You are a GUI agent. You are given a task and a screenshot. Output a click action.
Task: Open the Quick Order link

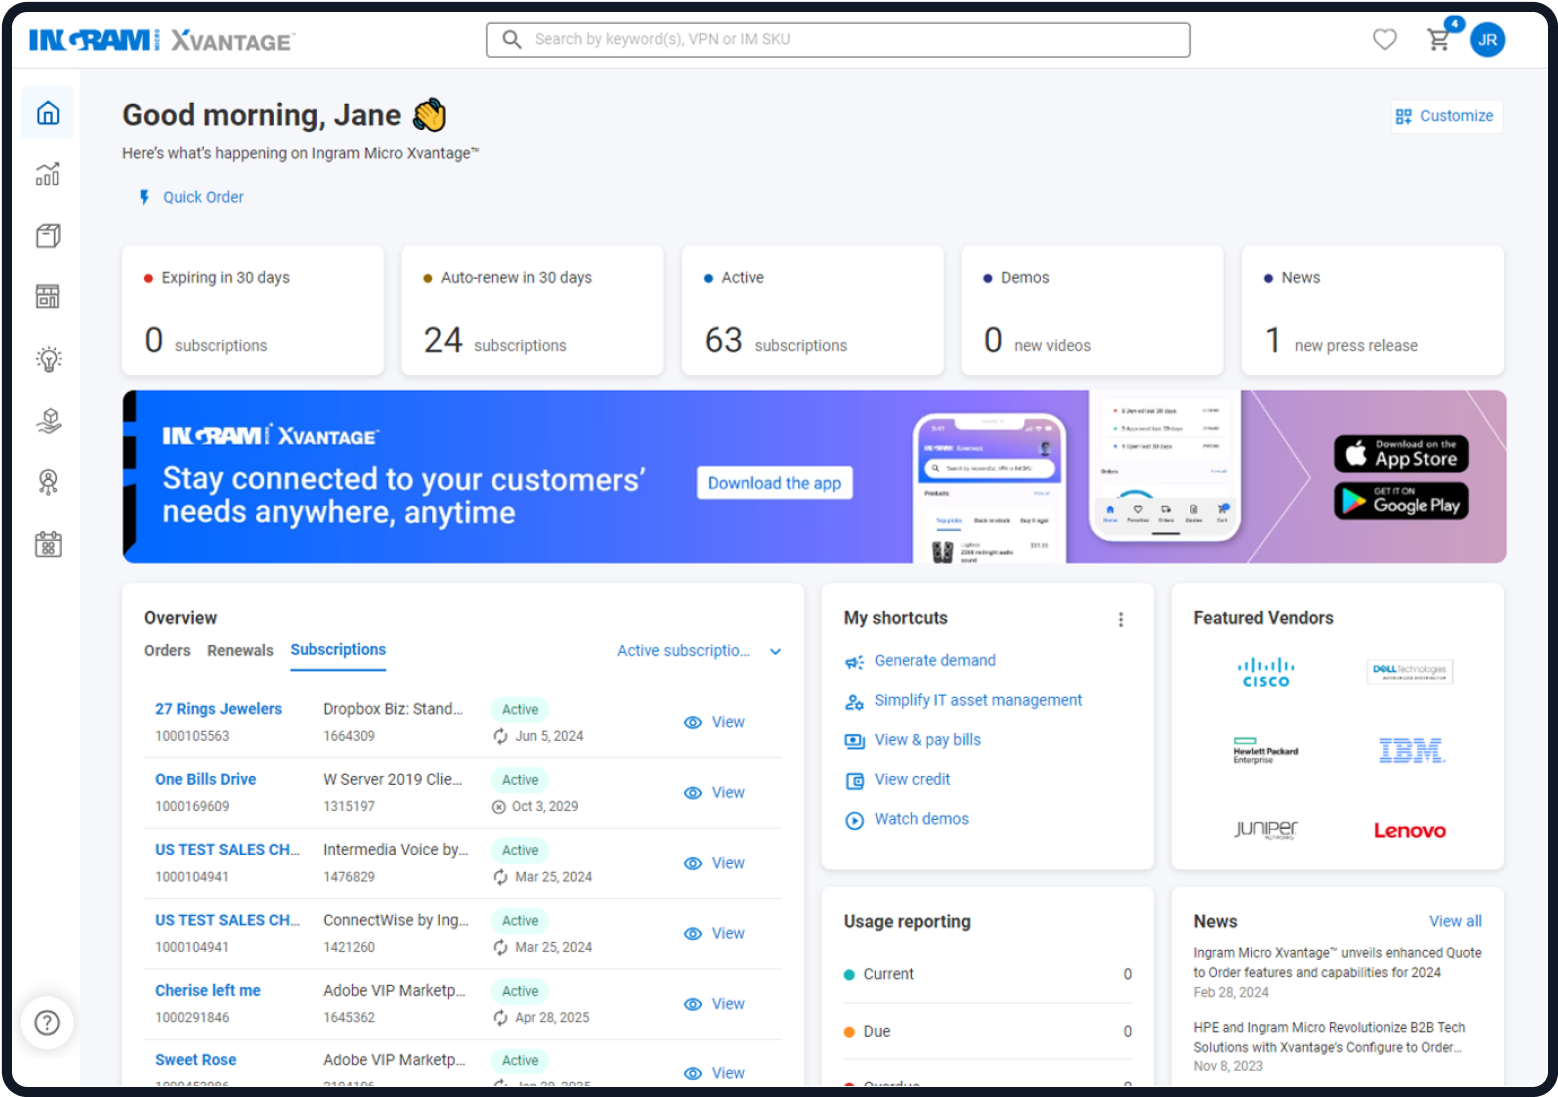coord(203,198)
